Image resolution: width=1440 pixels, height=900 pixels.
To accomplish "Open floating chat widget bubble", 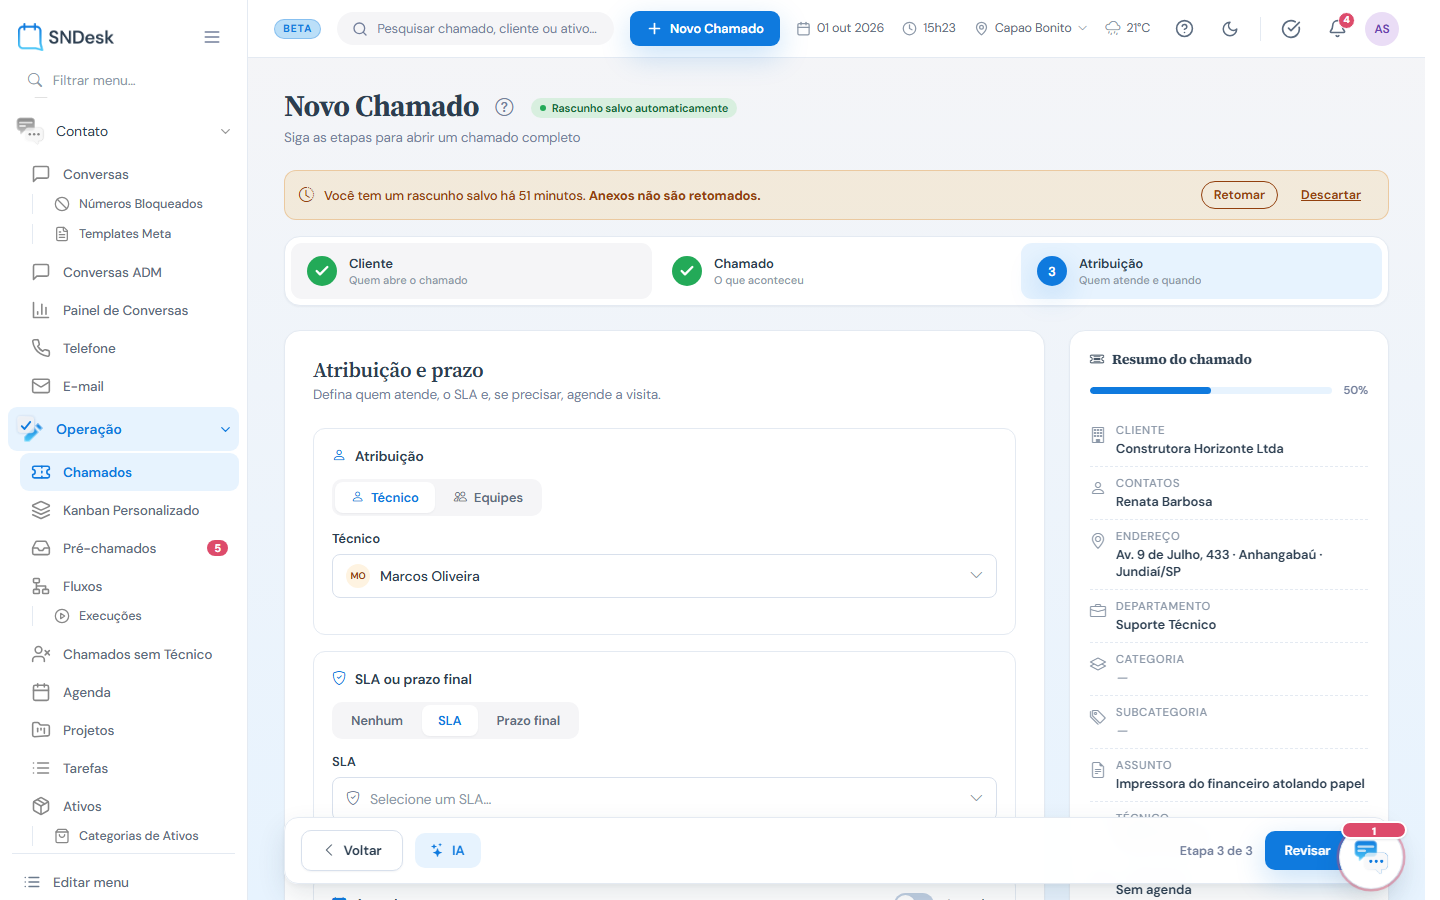I will click(x=1371, y=856).
